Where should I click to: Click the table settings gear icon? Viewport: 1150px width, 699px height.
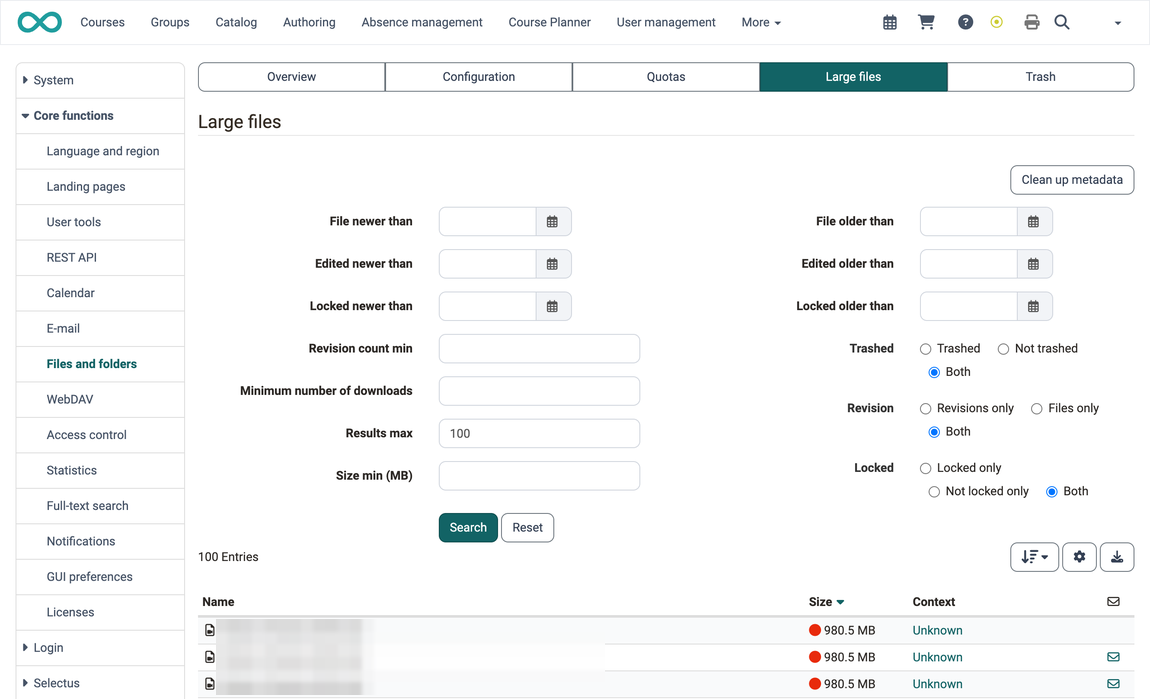pos(1079,557)
